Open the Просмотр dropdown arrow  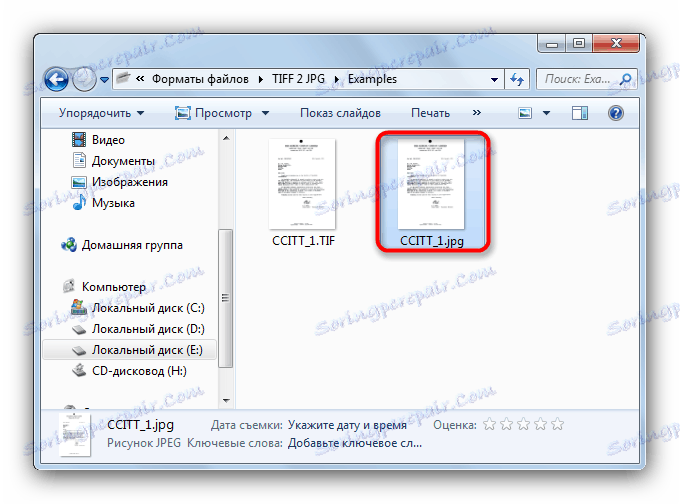click(265, 114)
